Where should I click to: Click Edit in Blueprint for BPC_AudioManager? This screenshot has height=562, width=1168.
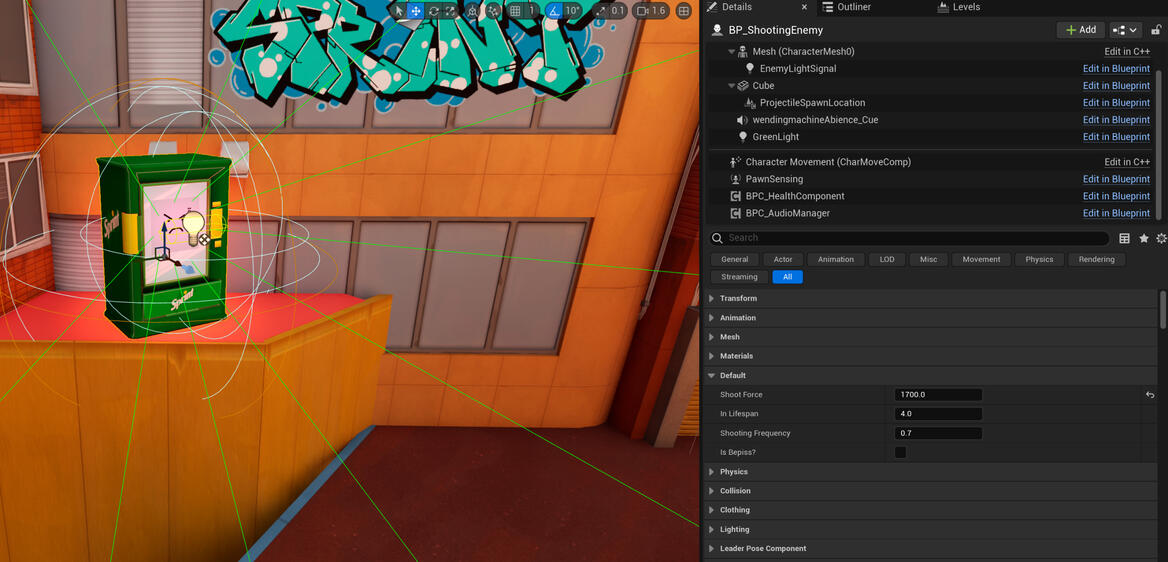tap(1116, 213)
